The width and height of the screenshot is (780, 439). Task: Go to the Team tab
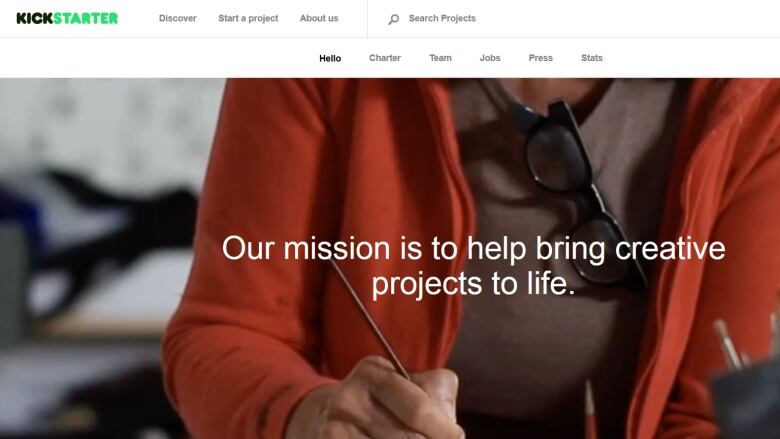(440, 58)
